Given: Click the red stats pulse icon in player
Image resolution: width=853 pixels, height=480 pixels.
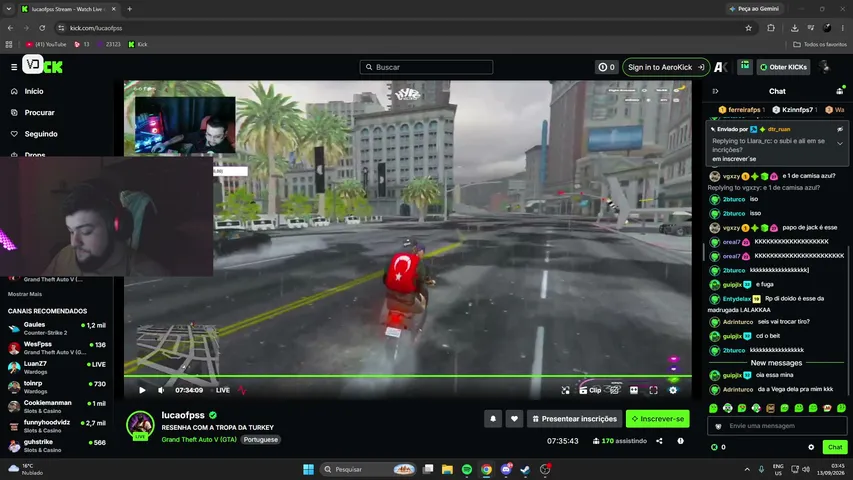Looking at the screenshot, I should point(242,390).
